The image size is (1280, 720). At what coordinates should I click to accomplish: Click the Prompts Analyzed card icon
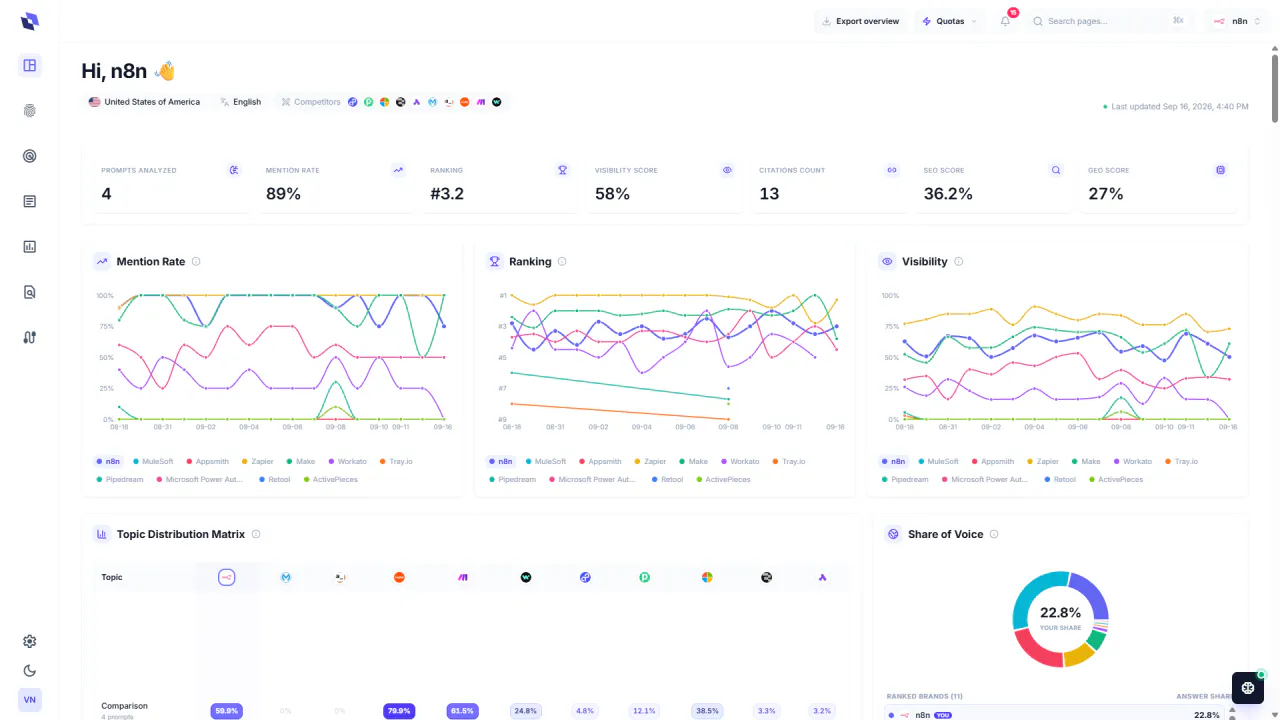(234, 170)
